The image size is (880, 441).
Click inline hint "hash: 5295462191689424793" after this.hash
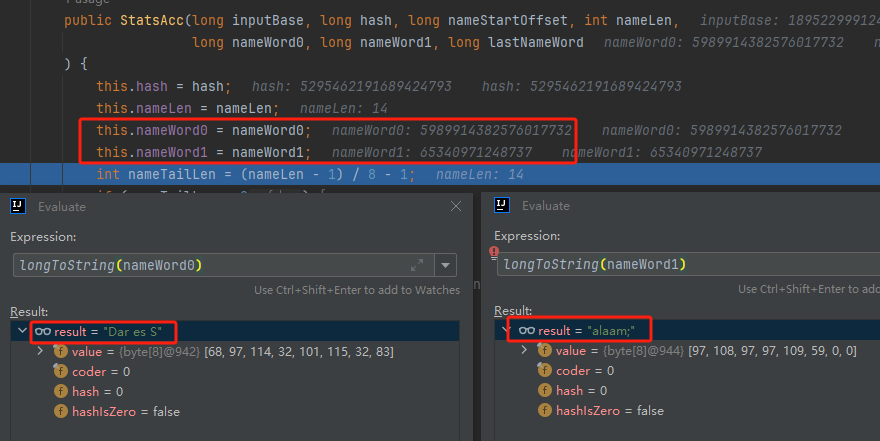351,86
